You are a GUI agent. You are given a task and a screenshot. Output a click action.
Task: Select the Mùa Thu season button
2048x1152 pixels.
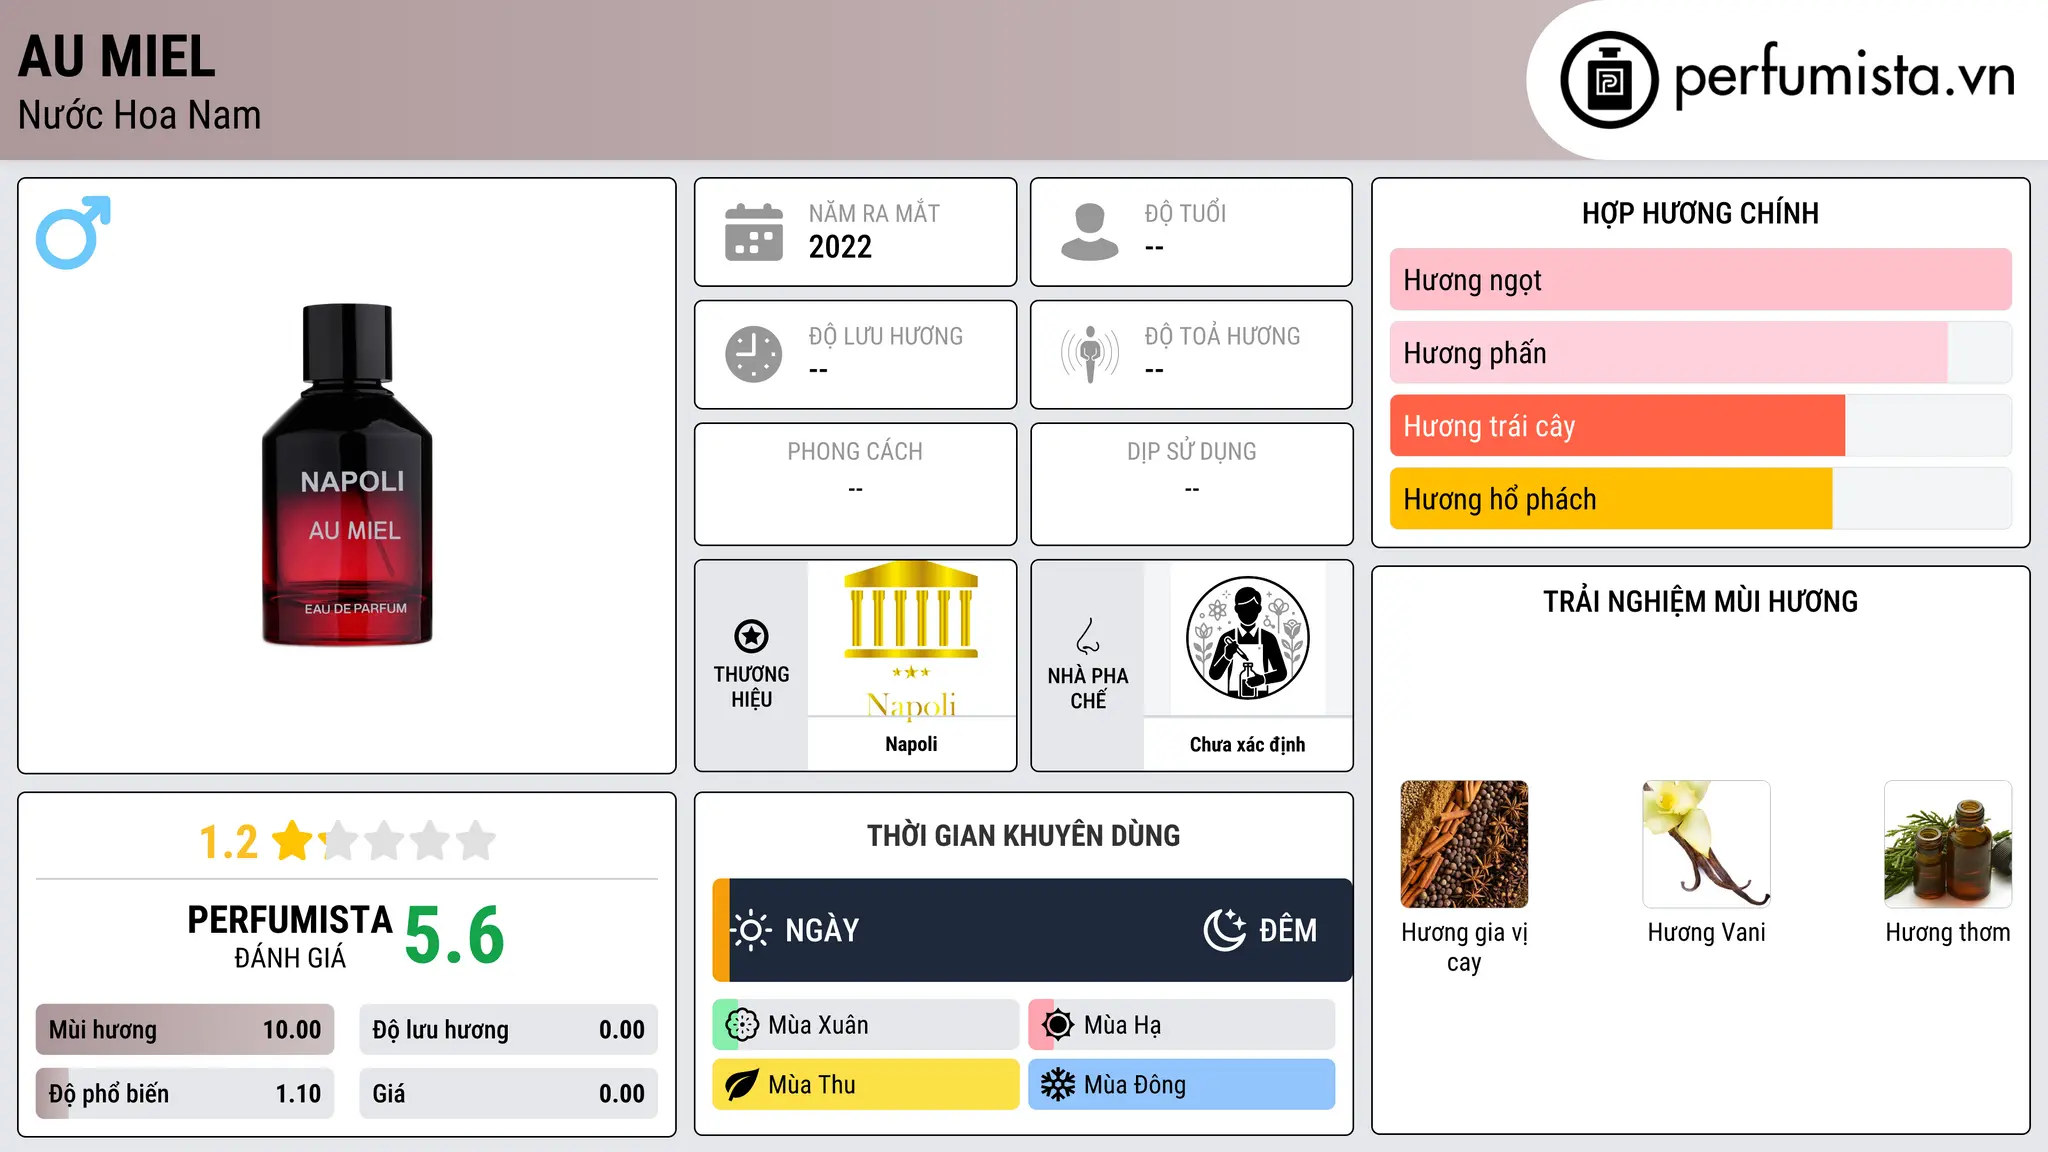pyautogui.click(x=866, y=1085)
